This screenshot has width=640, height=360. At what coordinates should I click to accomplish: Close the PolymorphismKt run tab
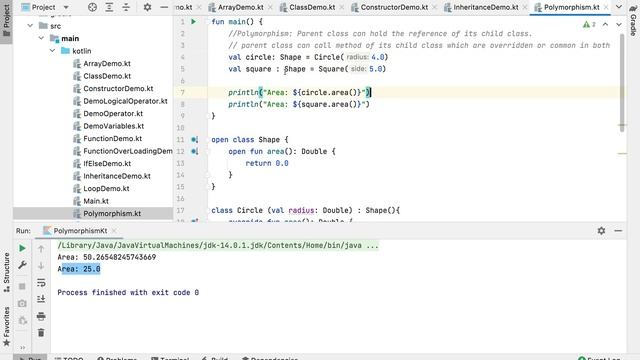(114, 231)
